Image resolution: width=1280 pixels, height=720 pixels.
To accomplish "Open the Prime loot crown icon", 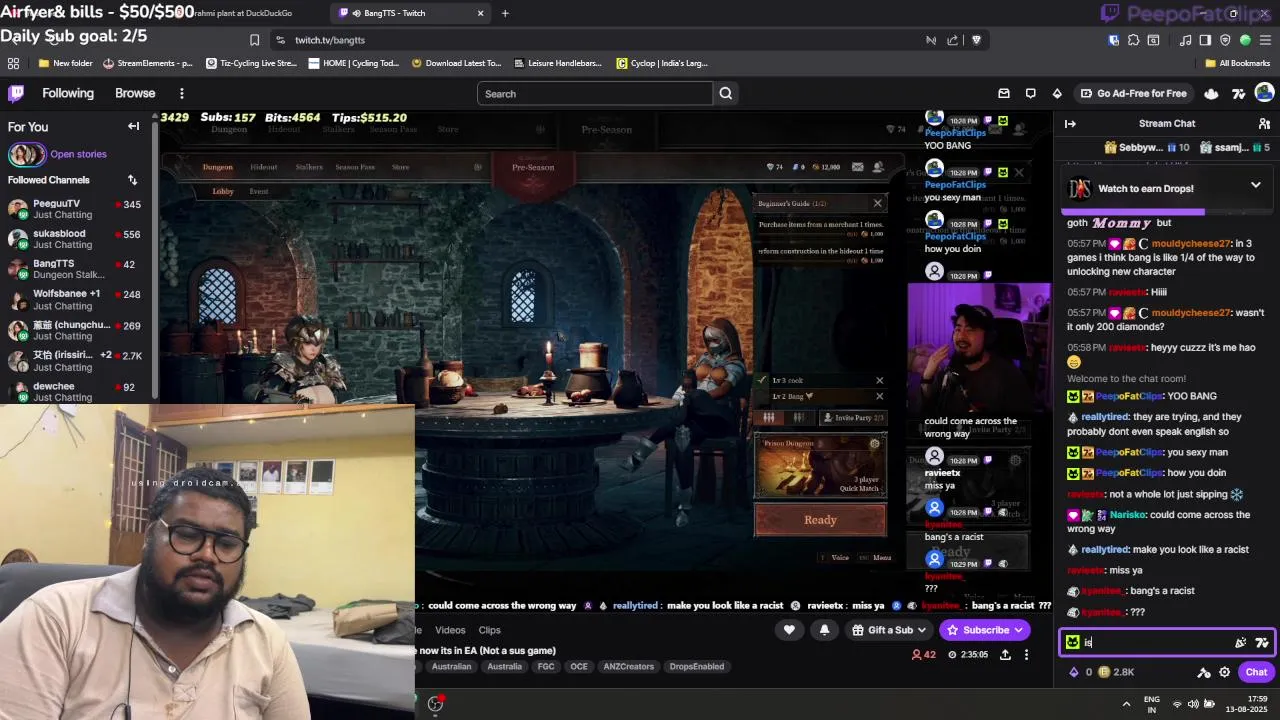I will click(1211, 93).
